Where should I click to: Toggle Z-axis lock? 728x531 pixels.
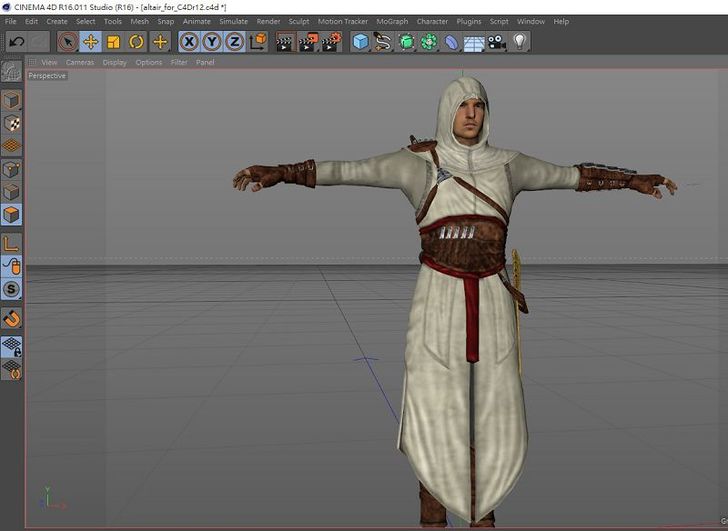tap(234, 42)
